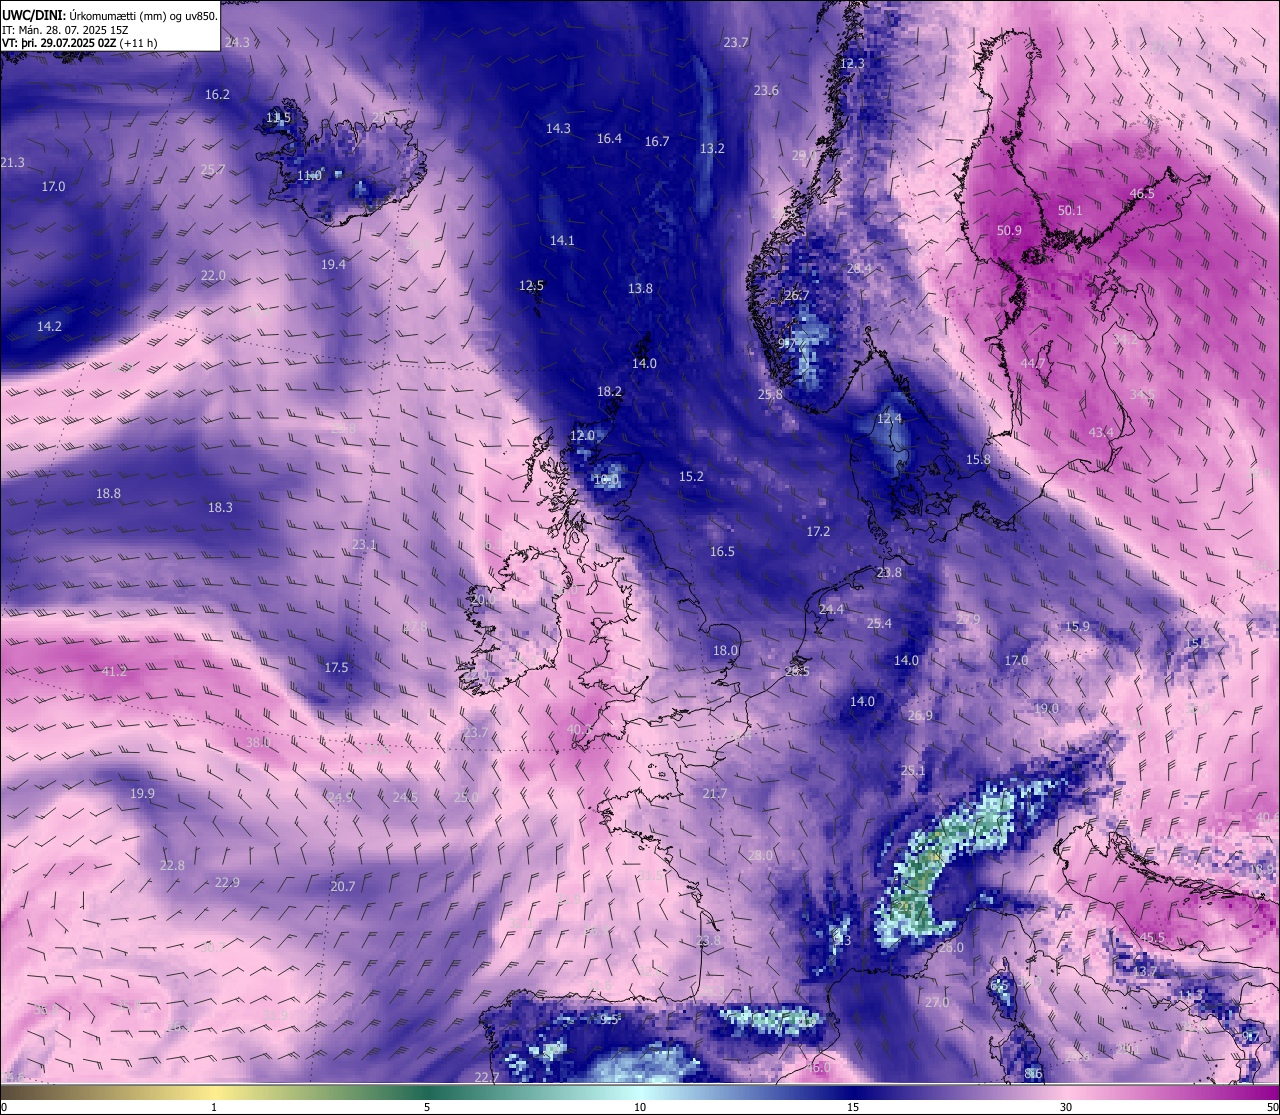Click the 'IT: Mán. 28. 07. 2025 15Z' line

pyautogui.click(x=65, y=30)
